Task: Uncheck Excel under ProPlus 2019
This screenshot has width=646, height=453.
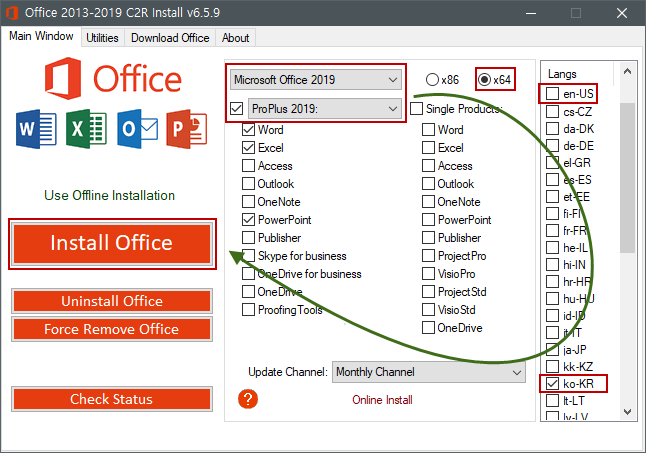Action: 248,148
